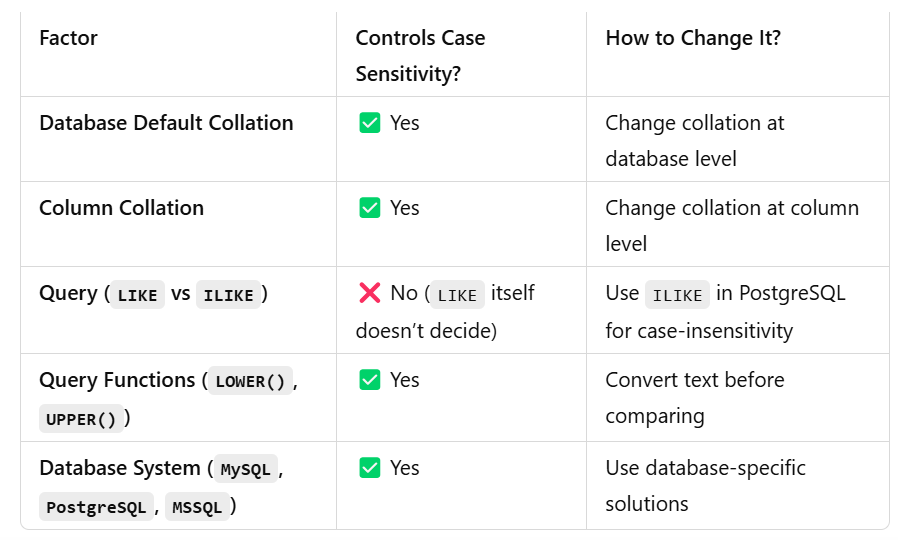Click the ILIKE code tag in How to Change column
The image size is (898, 540).
(x=678, y=295)
